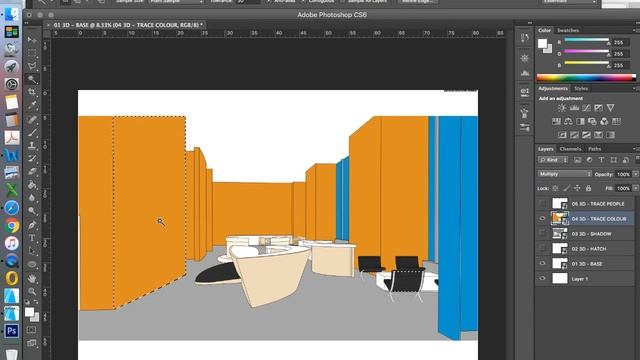Show the 05 3D - TRACE PEOPLE layer

542,204
